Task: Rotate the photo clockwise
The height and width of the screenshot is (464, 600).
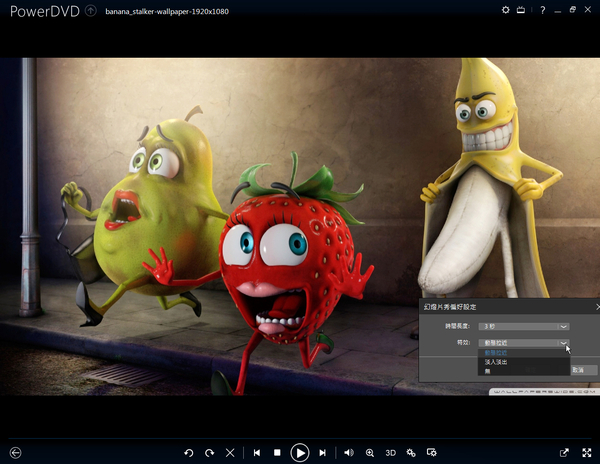Action: point(209,453)
